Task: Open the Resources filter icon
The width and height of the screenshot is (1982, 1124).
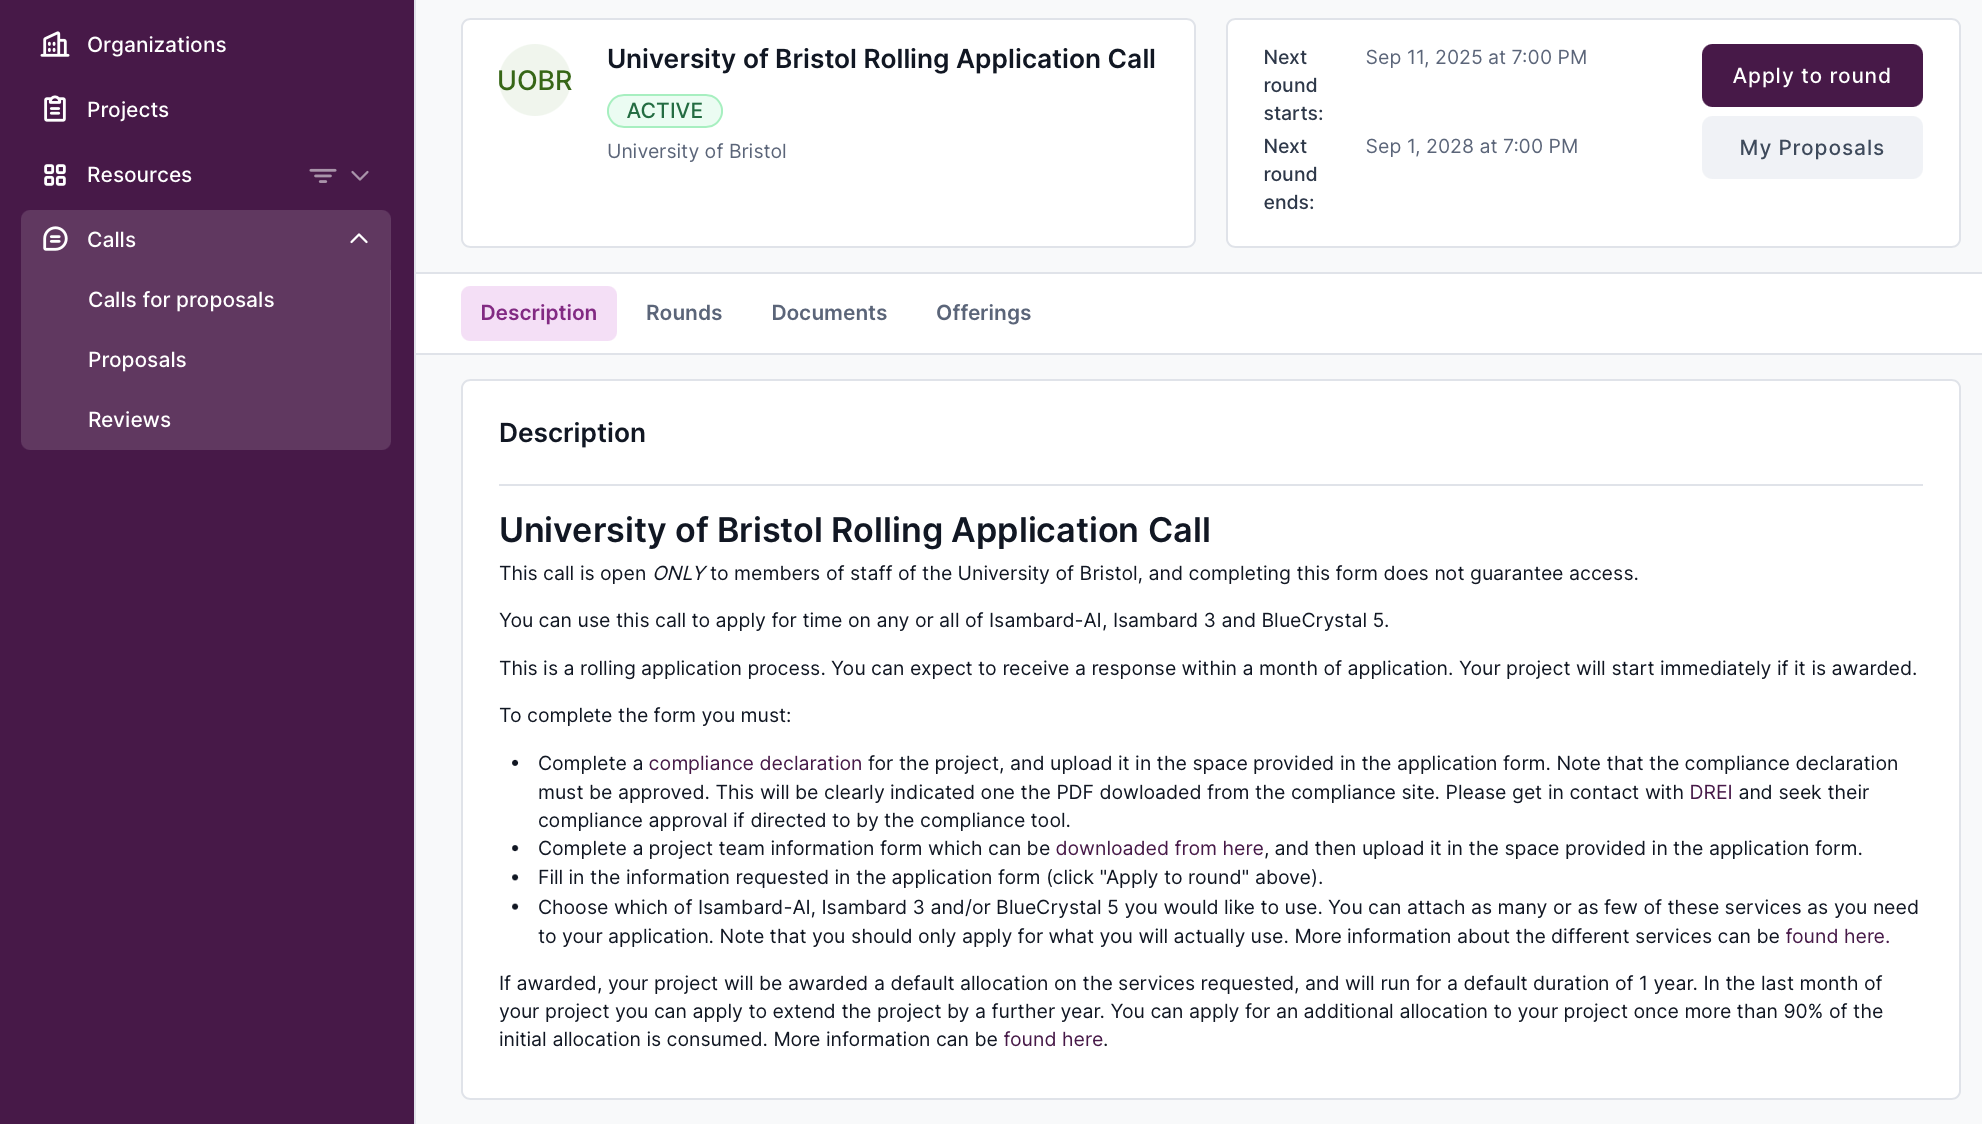Action: (322, 176)
